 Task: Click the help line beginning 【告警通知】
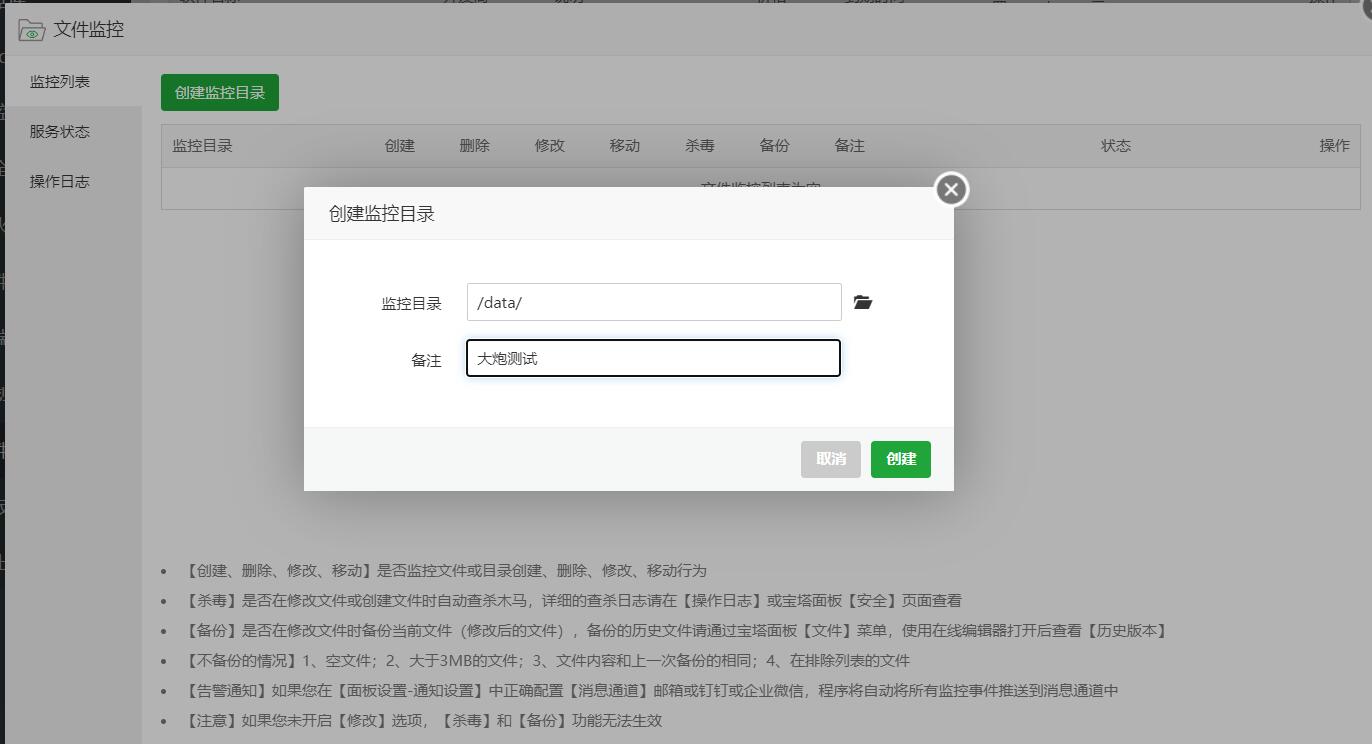651,690
